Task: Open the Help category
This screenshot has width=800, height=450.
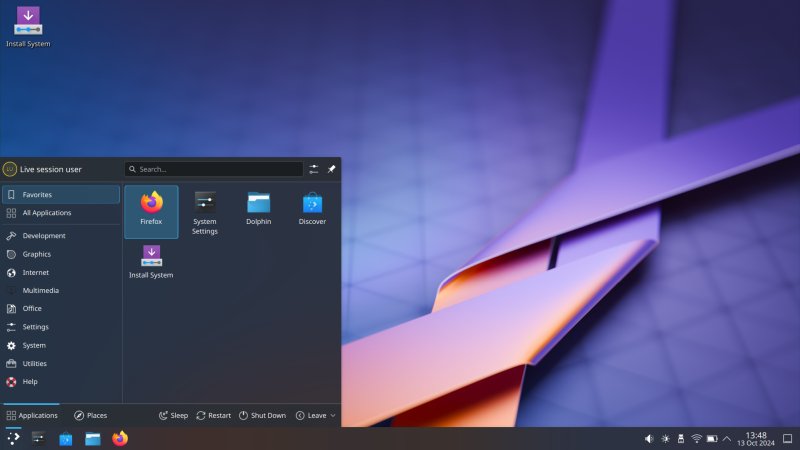Action: pos(61,382)
